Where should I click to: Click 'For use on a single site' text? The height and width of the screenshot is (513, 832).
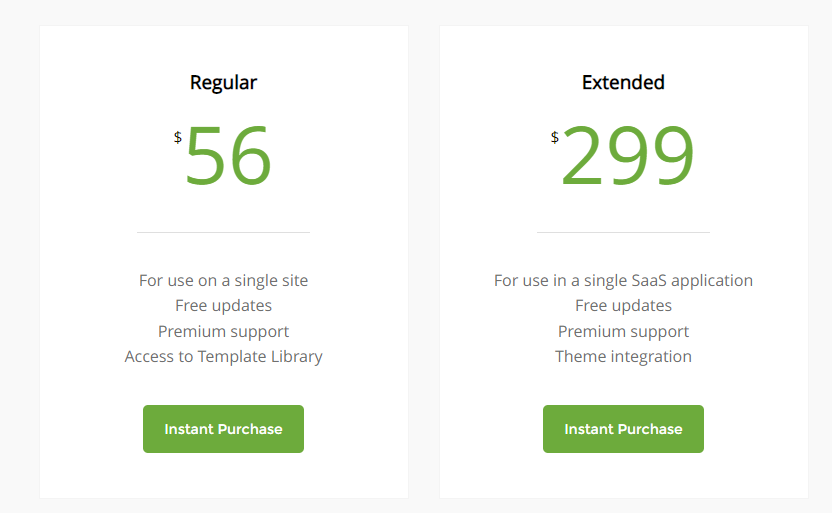tap(223, 280)
